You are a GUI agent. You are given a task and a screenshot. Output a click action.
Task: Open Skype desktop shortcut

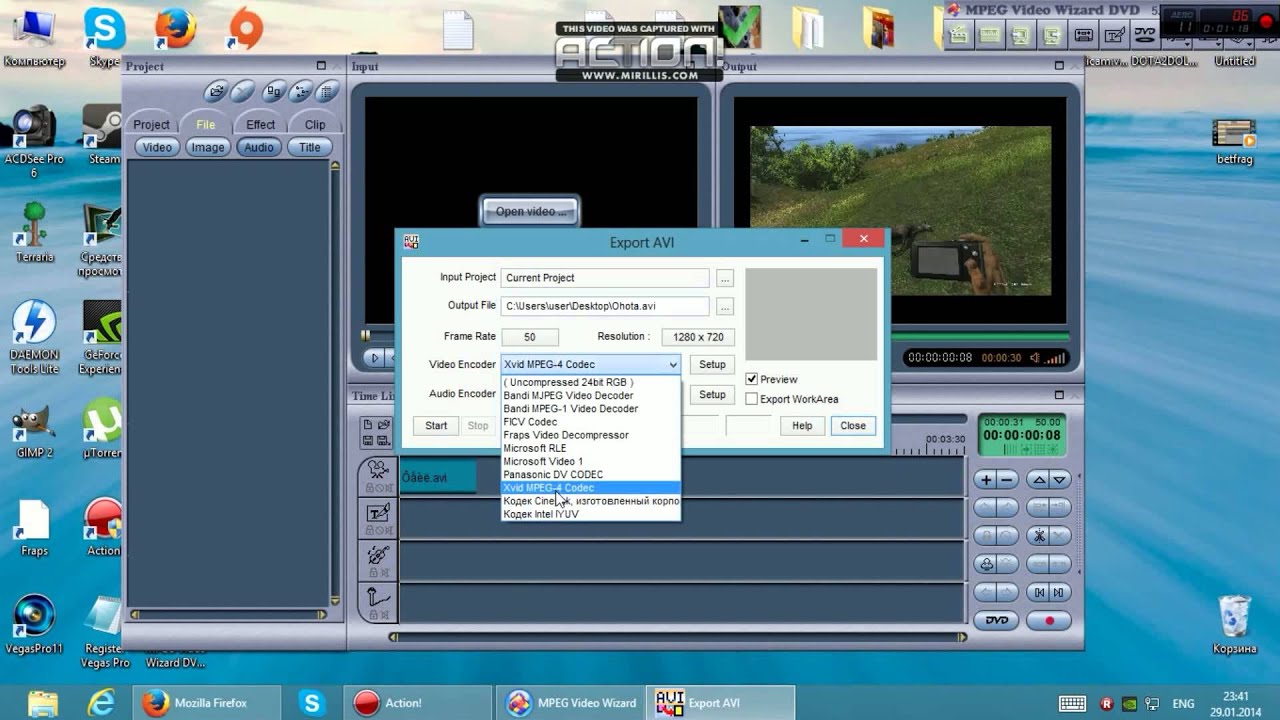tap(105, 36)
